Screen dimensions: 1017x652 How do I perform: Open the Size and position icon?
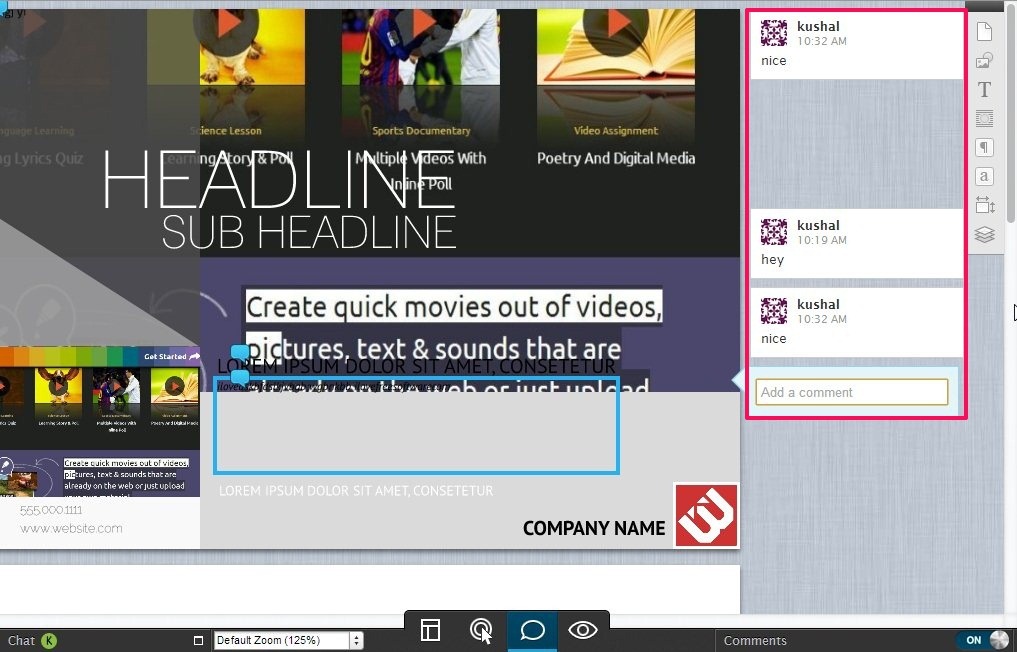click(x=985, y=205)
